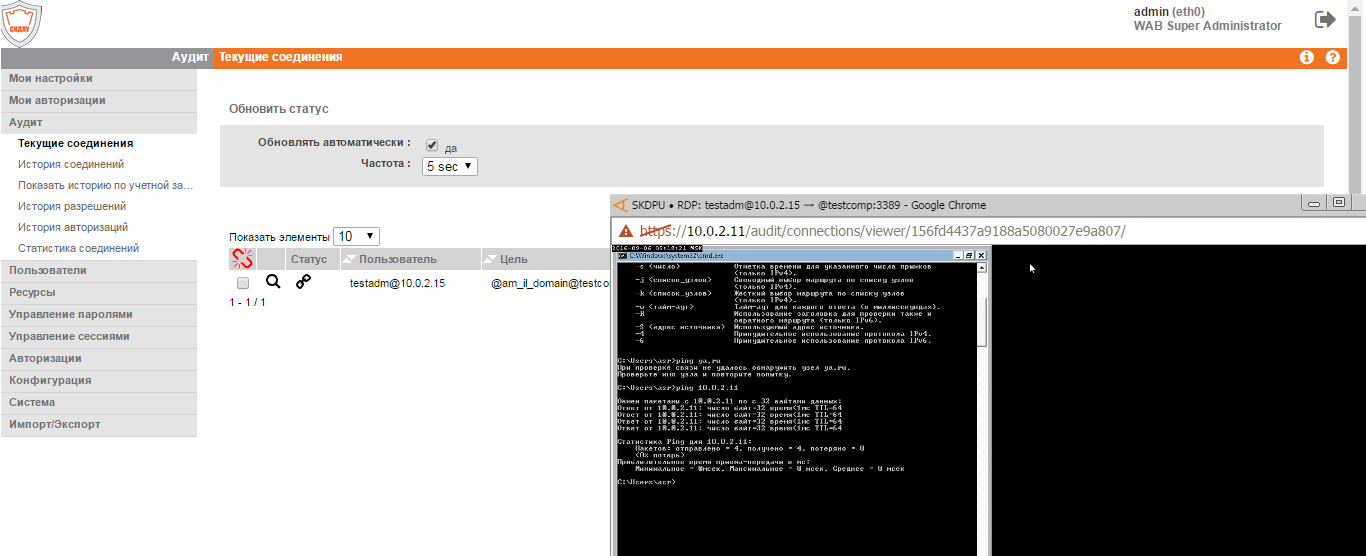Expand the 'Мои авторизации' menu section

click(x=98, y=100)
